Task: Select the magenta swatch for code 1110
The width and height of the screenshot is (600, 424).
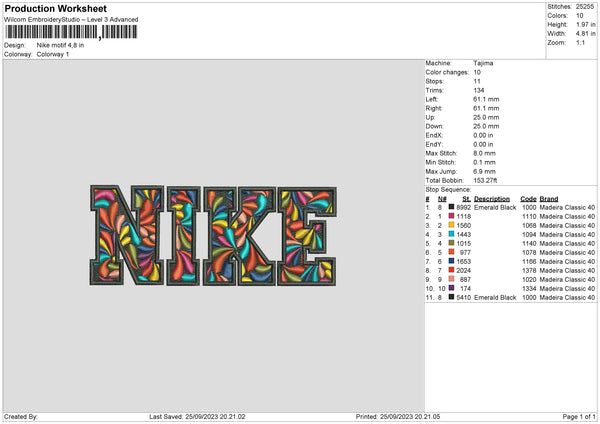Action: 451,216
